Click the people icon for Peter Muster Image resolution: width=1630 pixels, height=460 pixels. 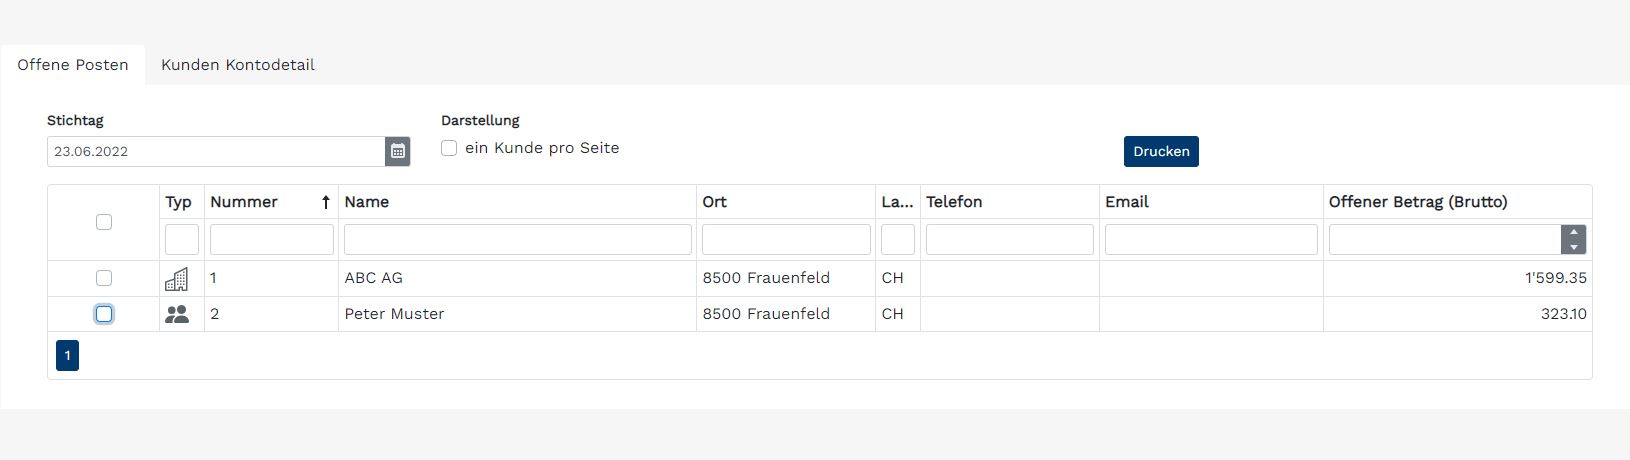click(x=177, y=314)
